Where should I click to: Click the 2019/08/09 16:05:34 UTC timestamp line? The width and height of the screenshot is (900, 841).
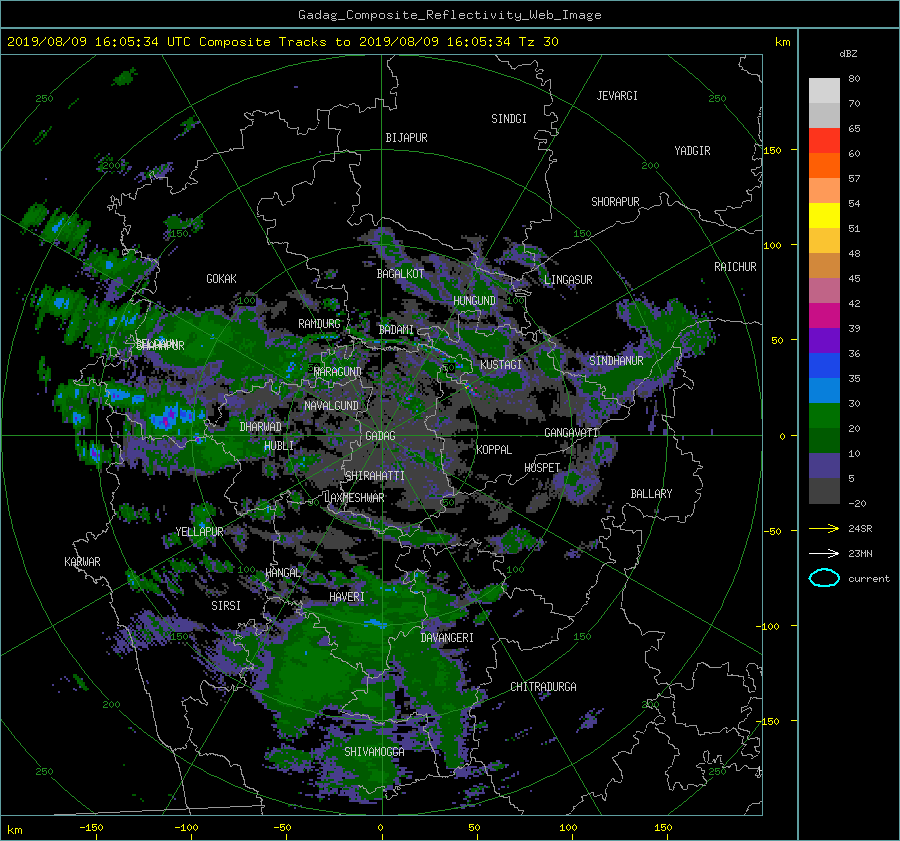click(x=282, y=42)
